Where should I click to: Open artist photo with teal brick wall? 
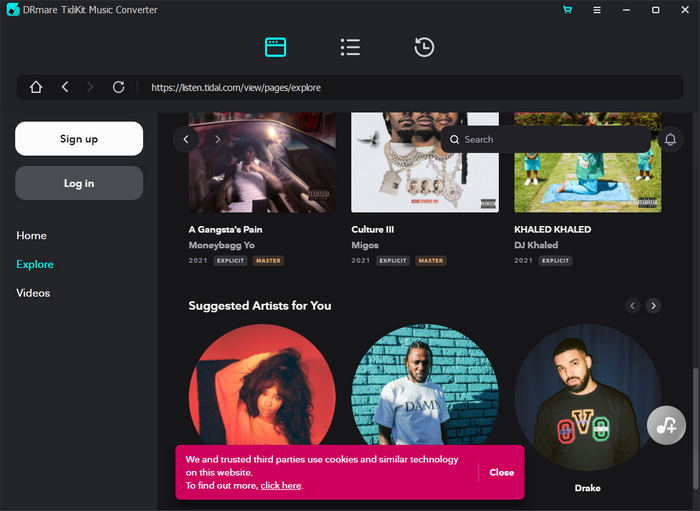tap(425, 384)
